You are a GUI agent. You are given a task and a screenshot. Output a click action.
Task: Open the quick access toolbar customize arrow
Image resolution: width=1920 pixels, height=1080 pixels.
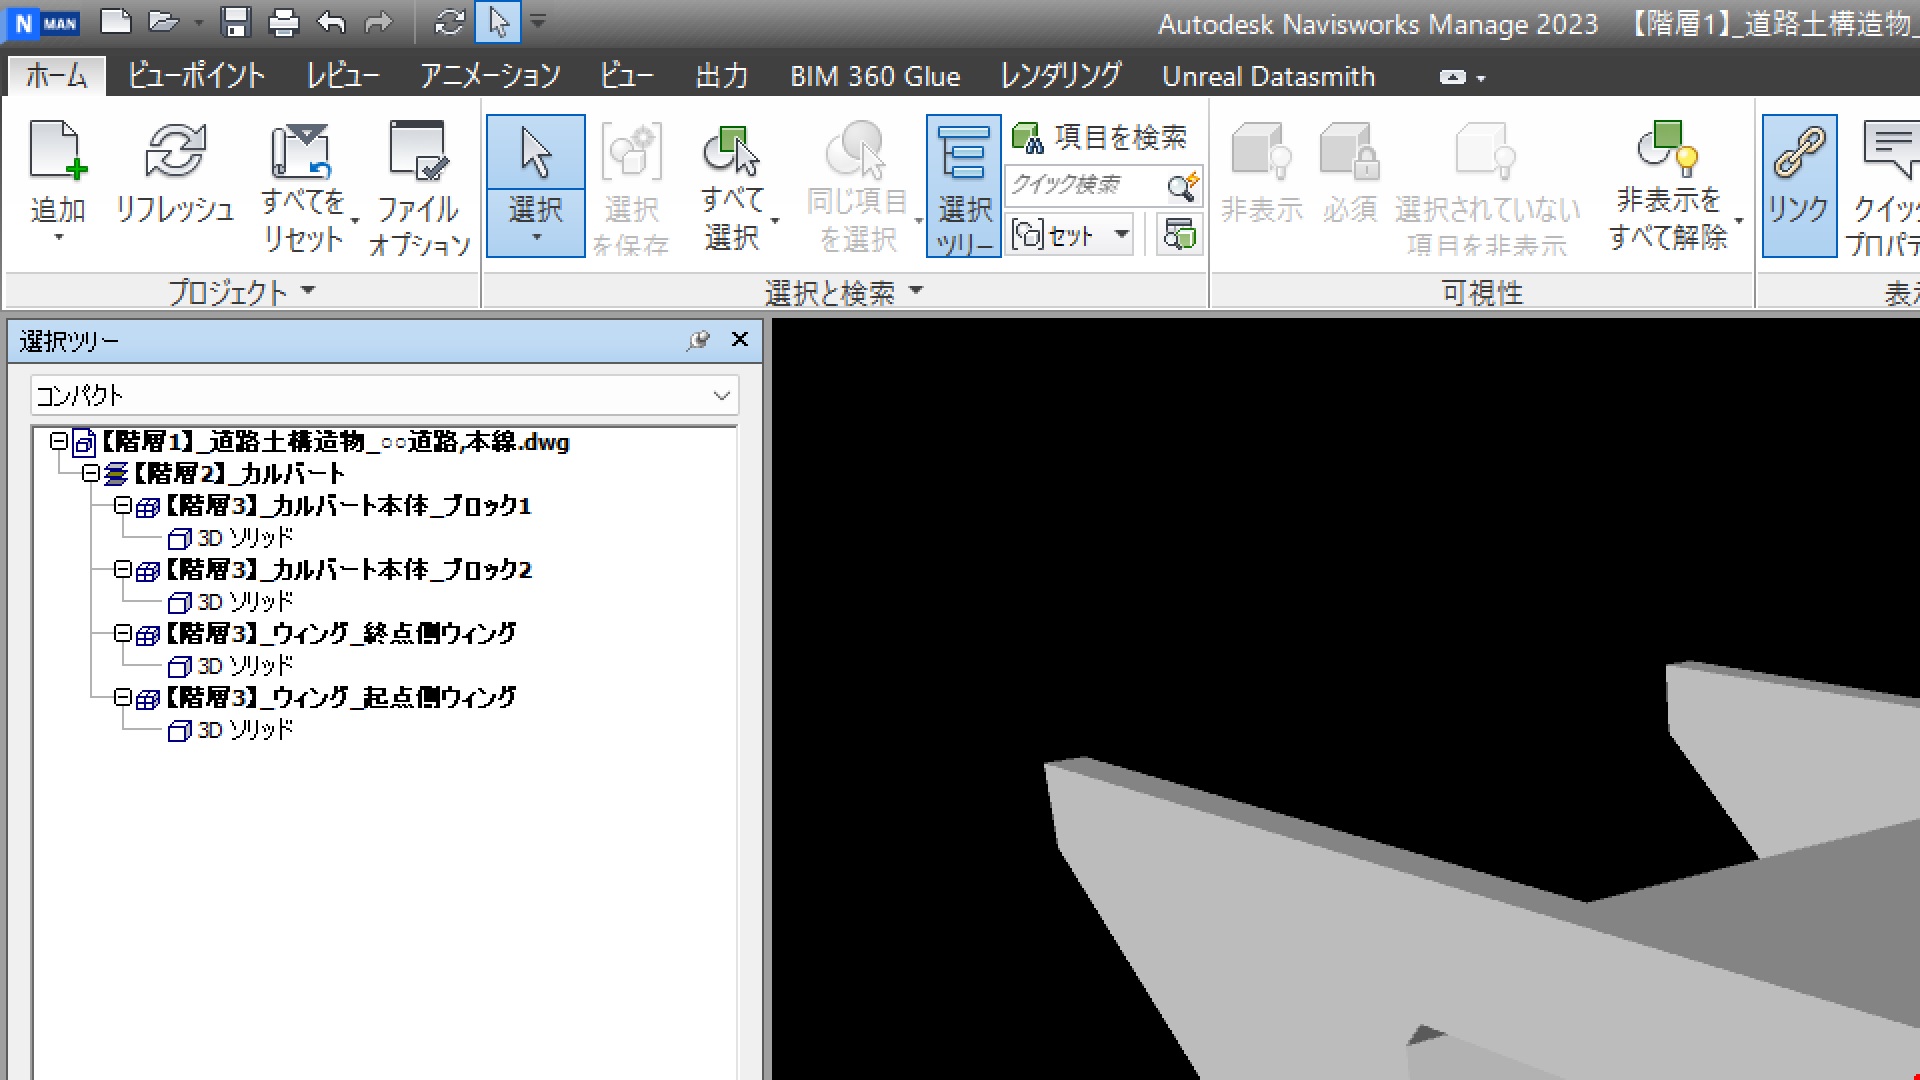click(538, 20)
